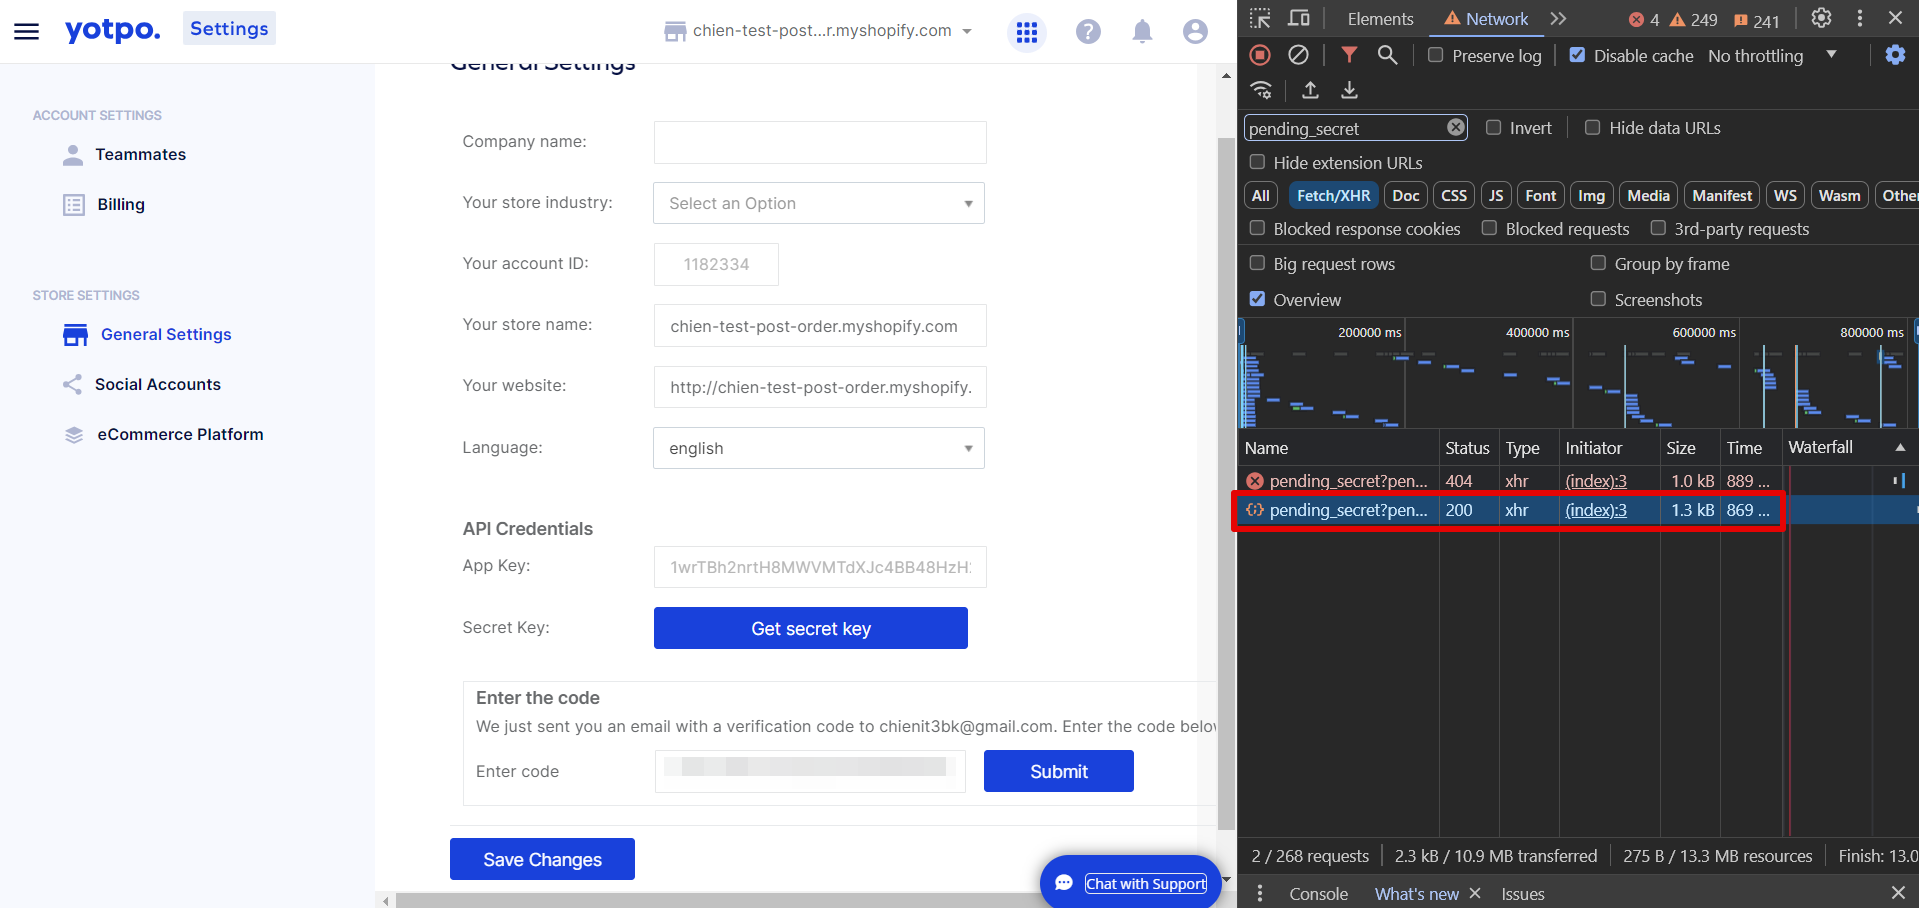
Task: Open eCommerce Platform settings
Action: coord(163,434)
